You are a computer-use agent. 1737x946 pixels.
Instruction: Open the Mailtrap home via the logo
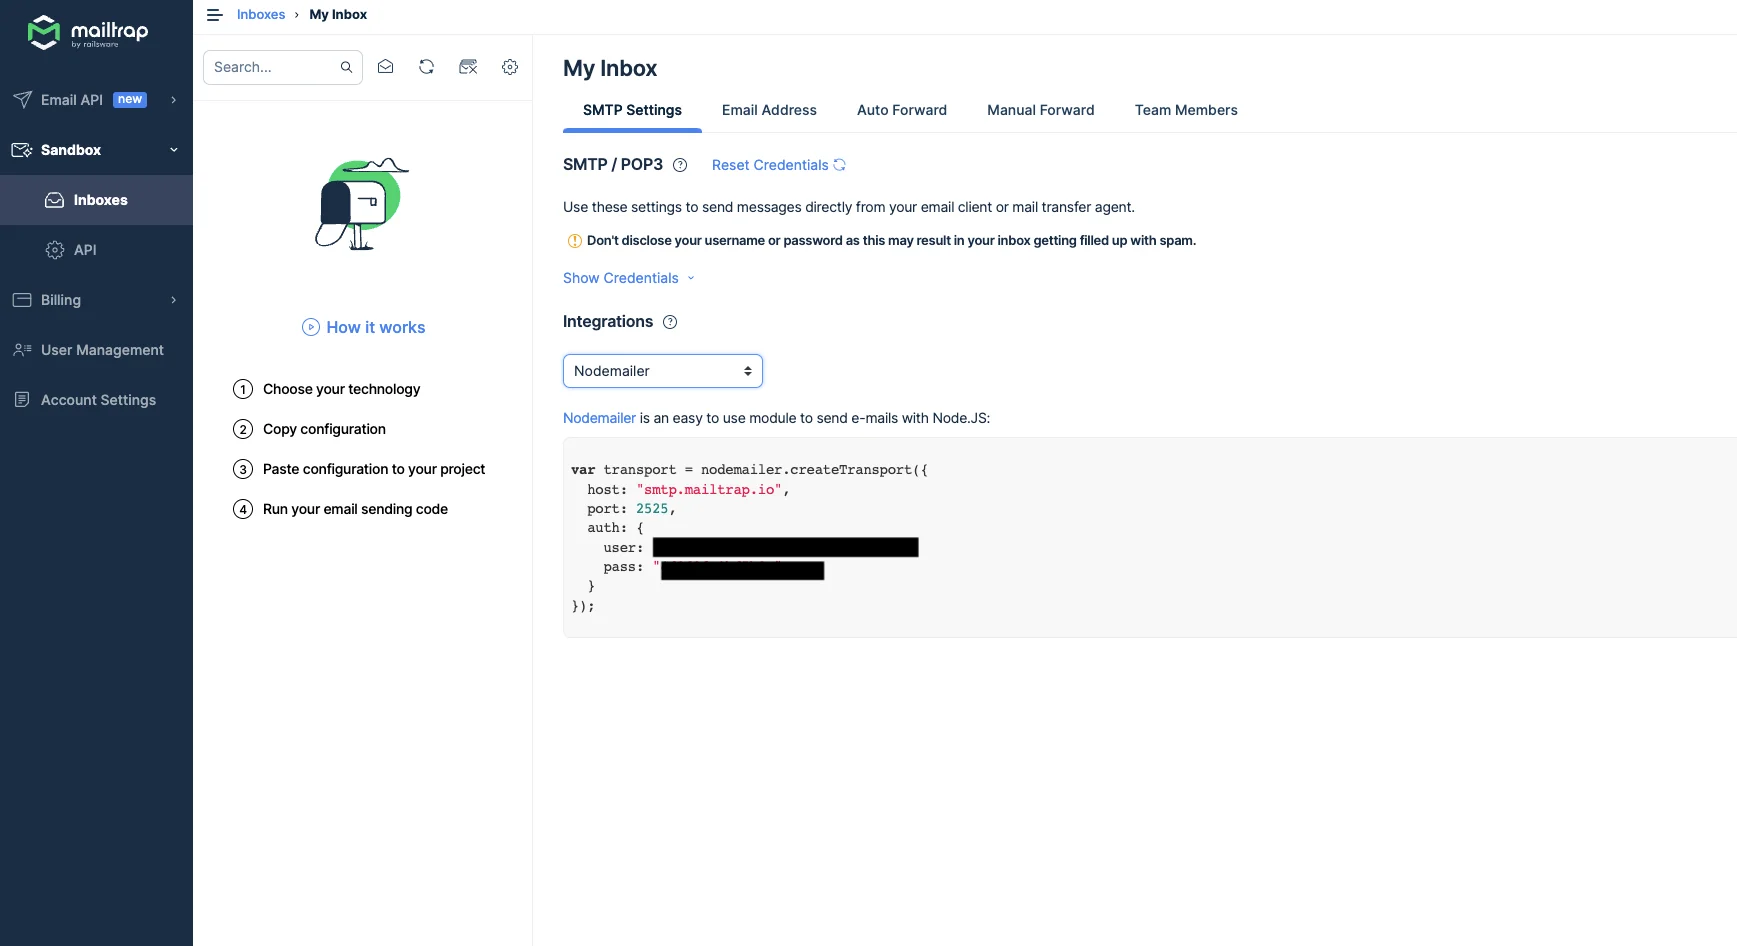88,32
